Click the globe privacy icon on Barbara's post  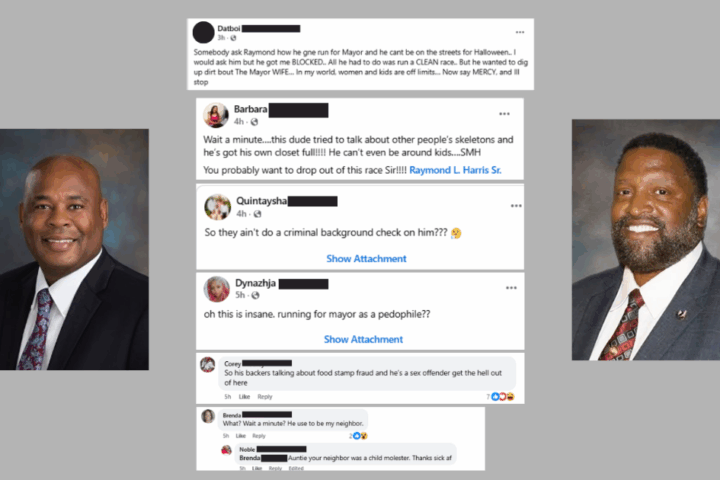[254, 122]
